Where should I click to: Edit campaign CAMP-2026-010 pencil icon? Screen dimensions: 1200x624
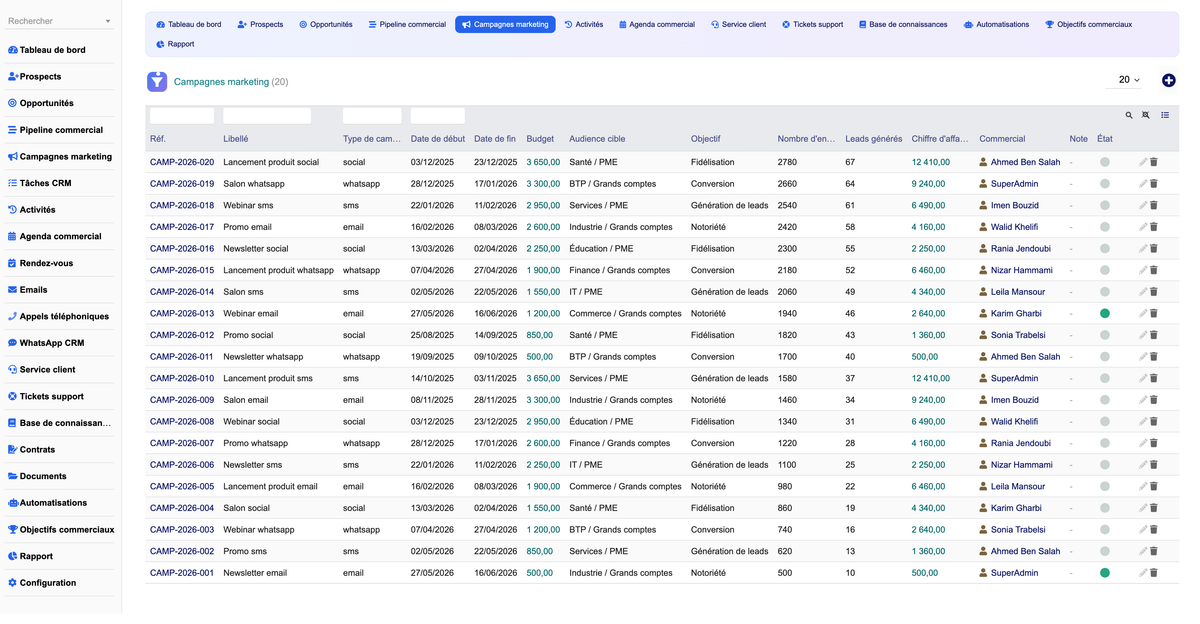tap(1143, 378)
